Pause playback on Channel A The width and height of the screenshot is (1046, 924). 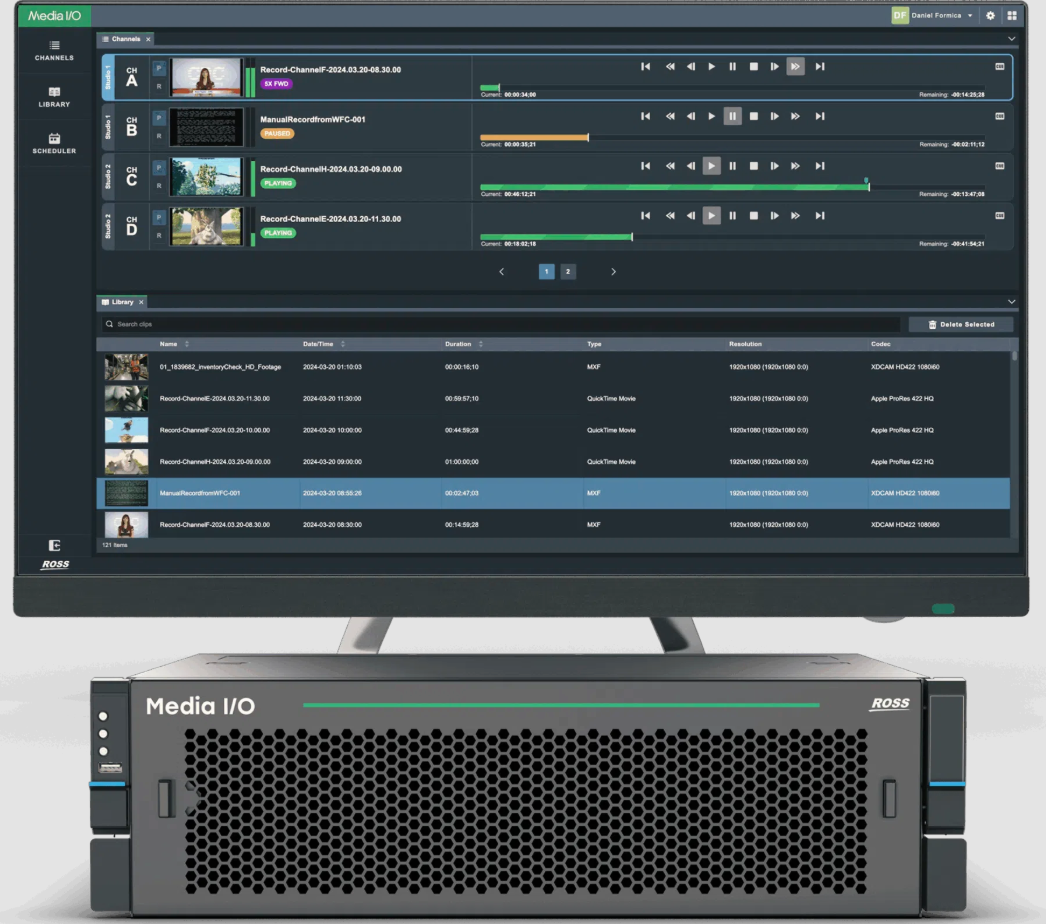[732, 67]
